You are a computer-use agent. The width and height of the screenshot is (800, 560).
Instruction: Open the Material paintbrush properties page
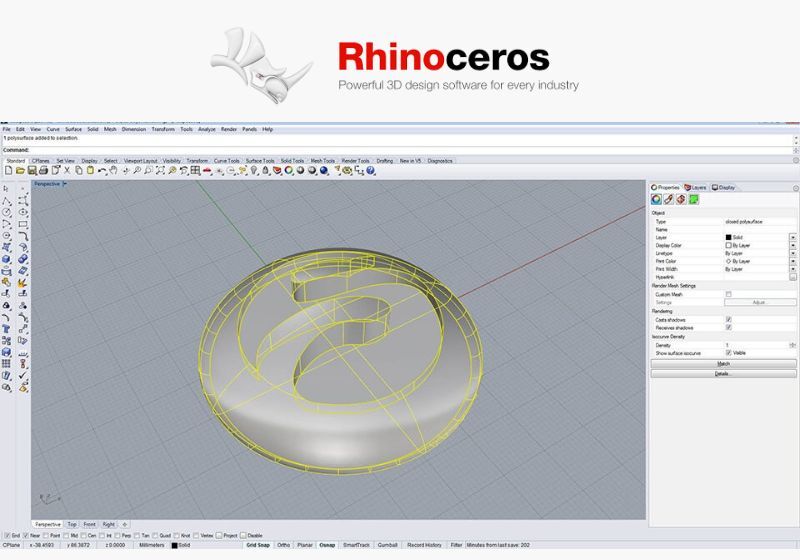[668, 199]
